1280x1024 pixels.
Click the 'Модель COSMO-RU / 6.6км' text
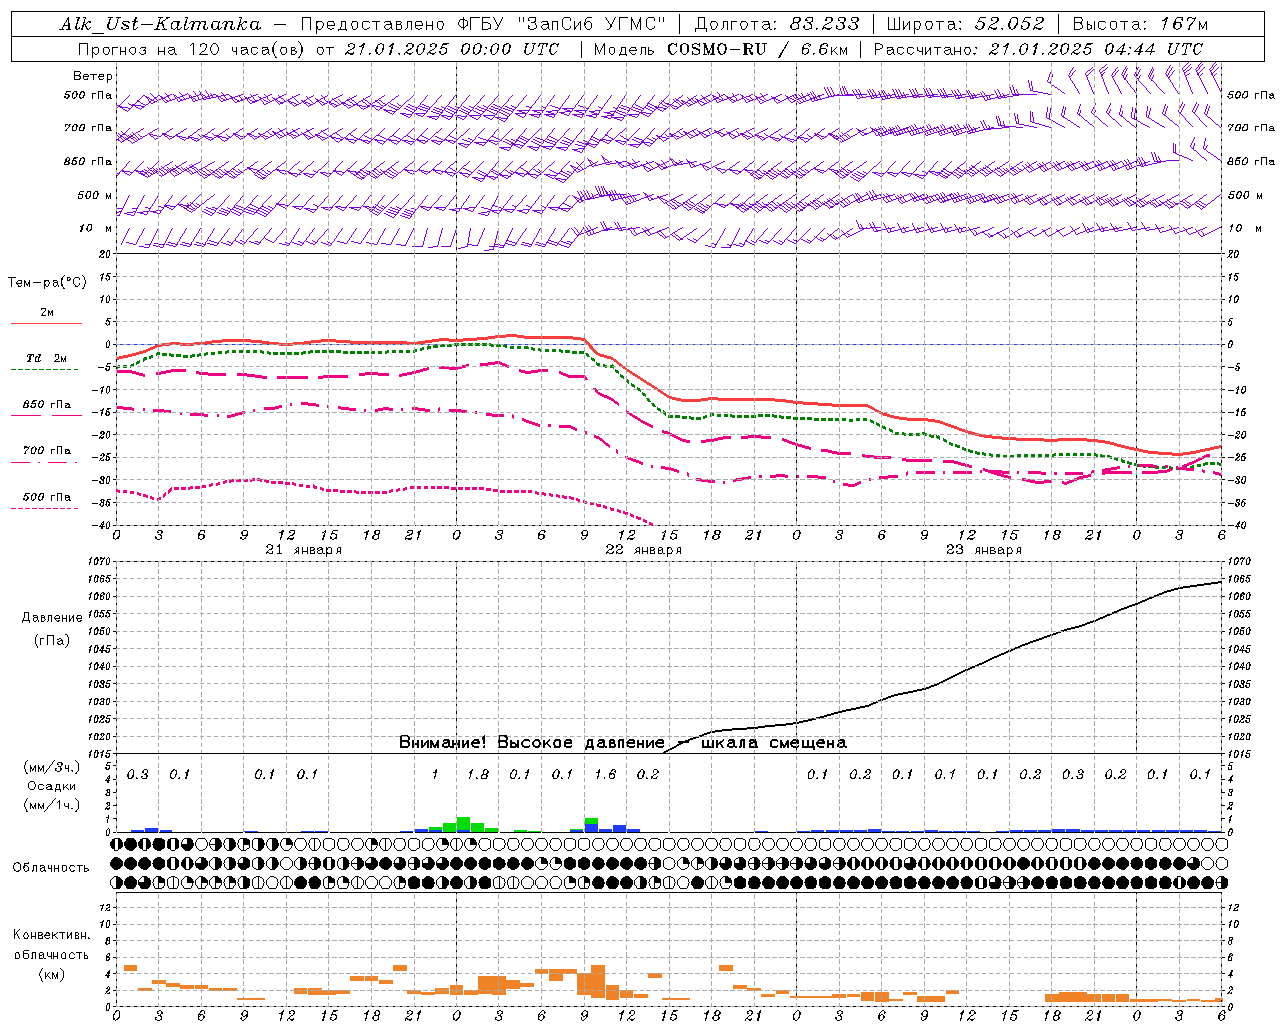coord(721,49)
